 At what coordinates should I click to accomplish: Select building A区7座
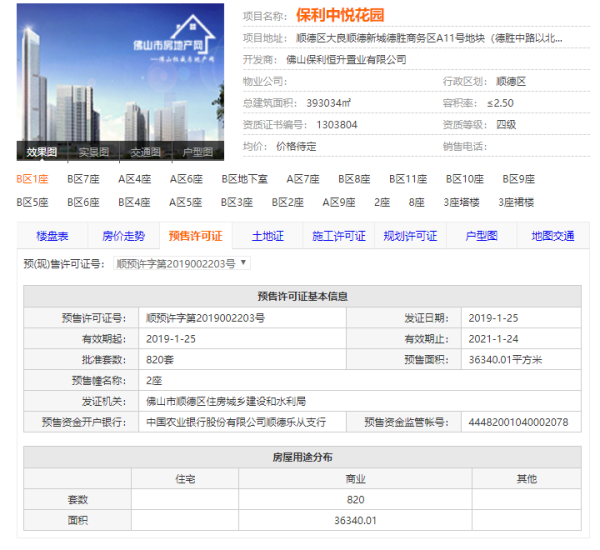[x=303, y=179]
